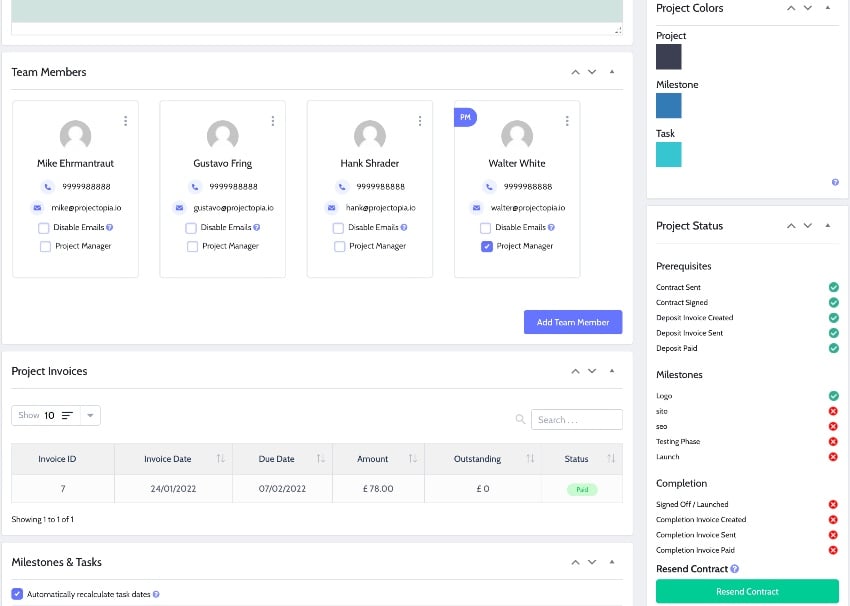Click the help icon under Project Colors

[834, 183]
